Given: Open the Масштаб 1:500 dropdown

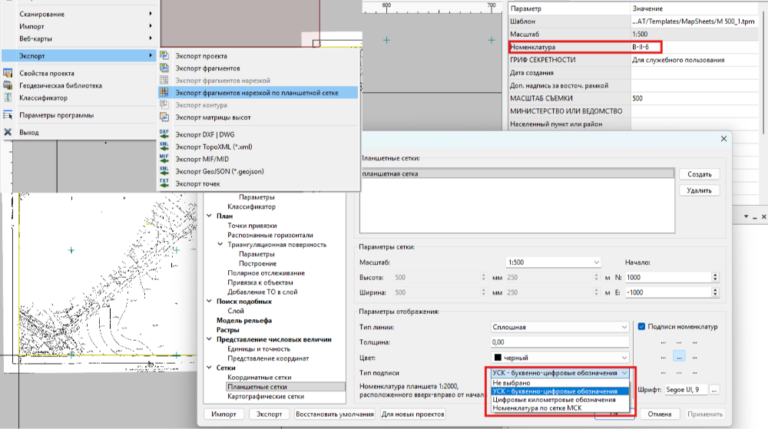Looking at the screenshot, I should (552, 262).
